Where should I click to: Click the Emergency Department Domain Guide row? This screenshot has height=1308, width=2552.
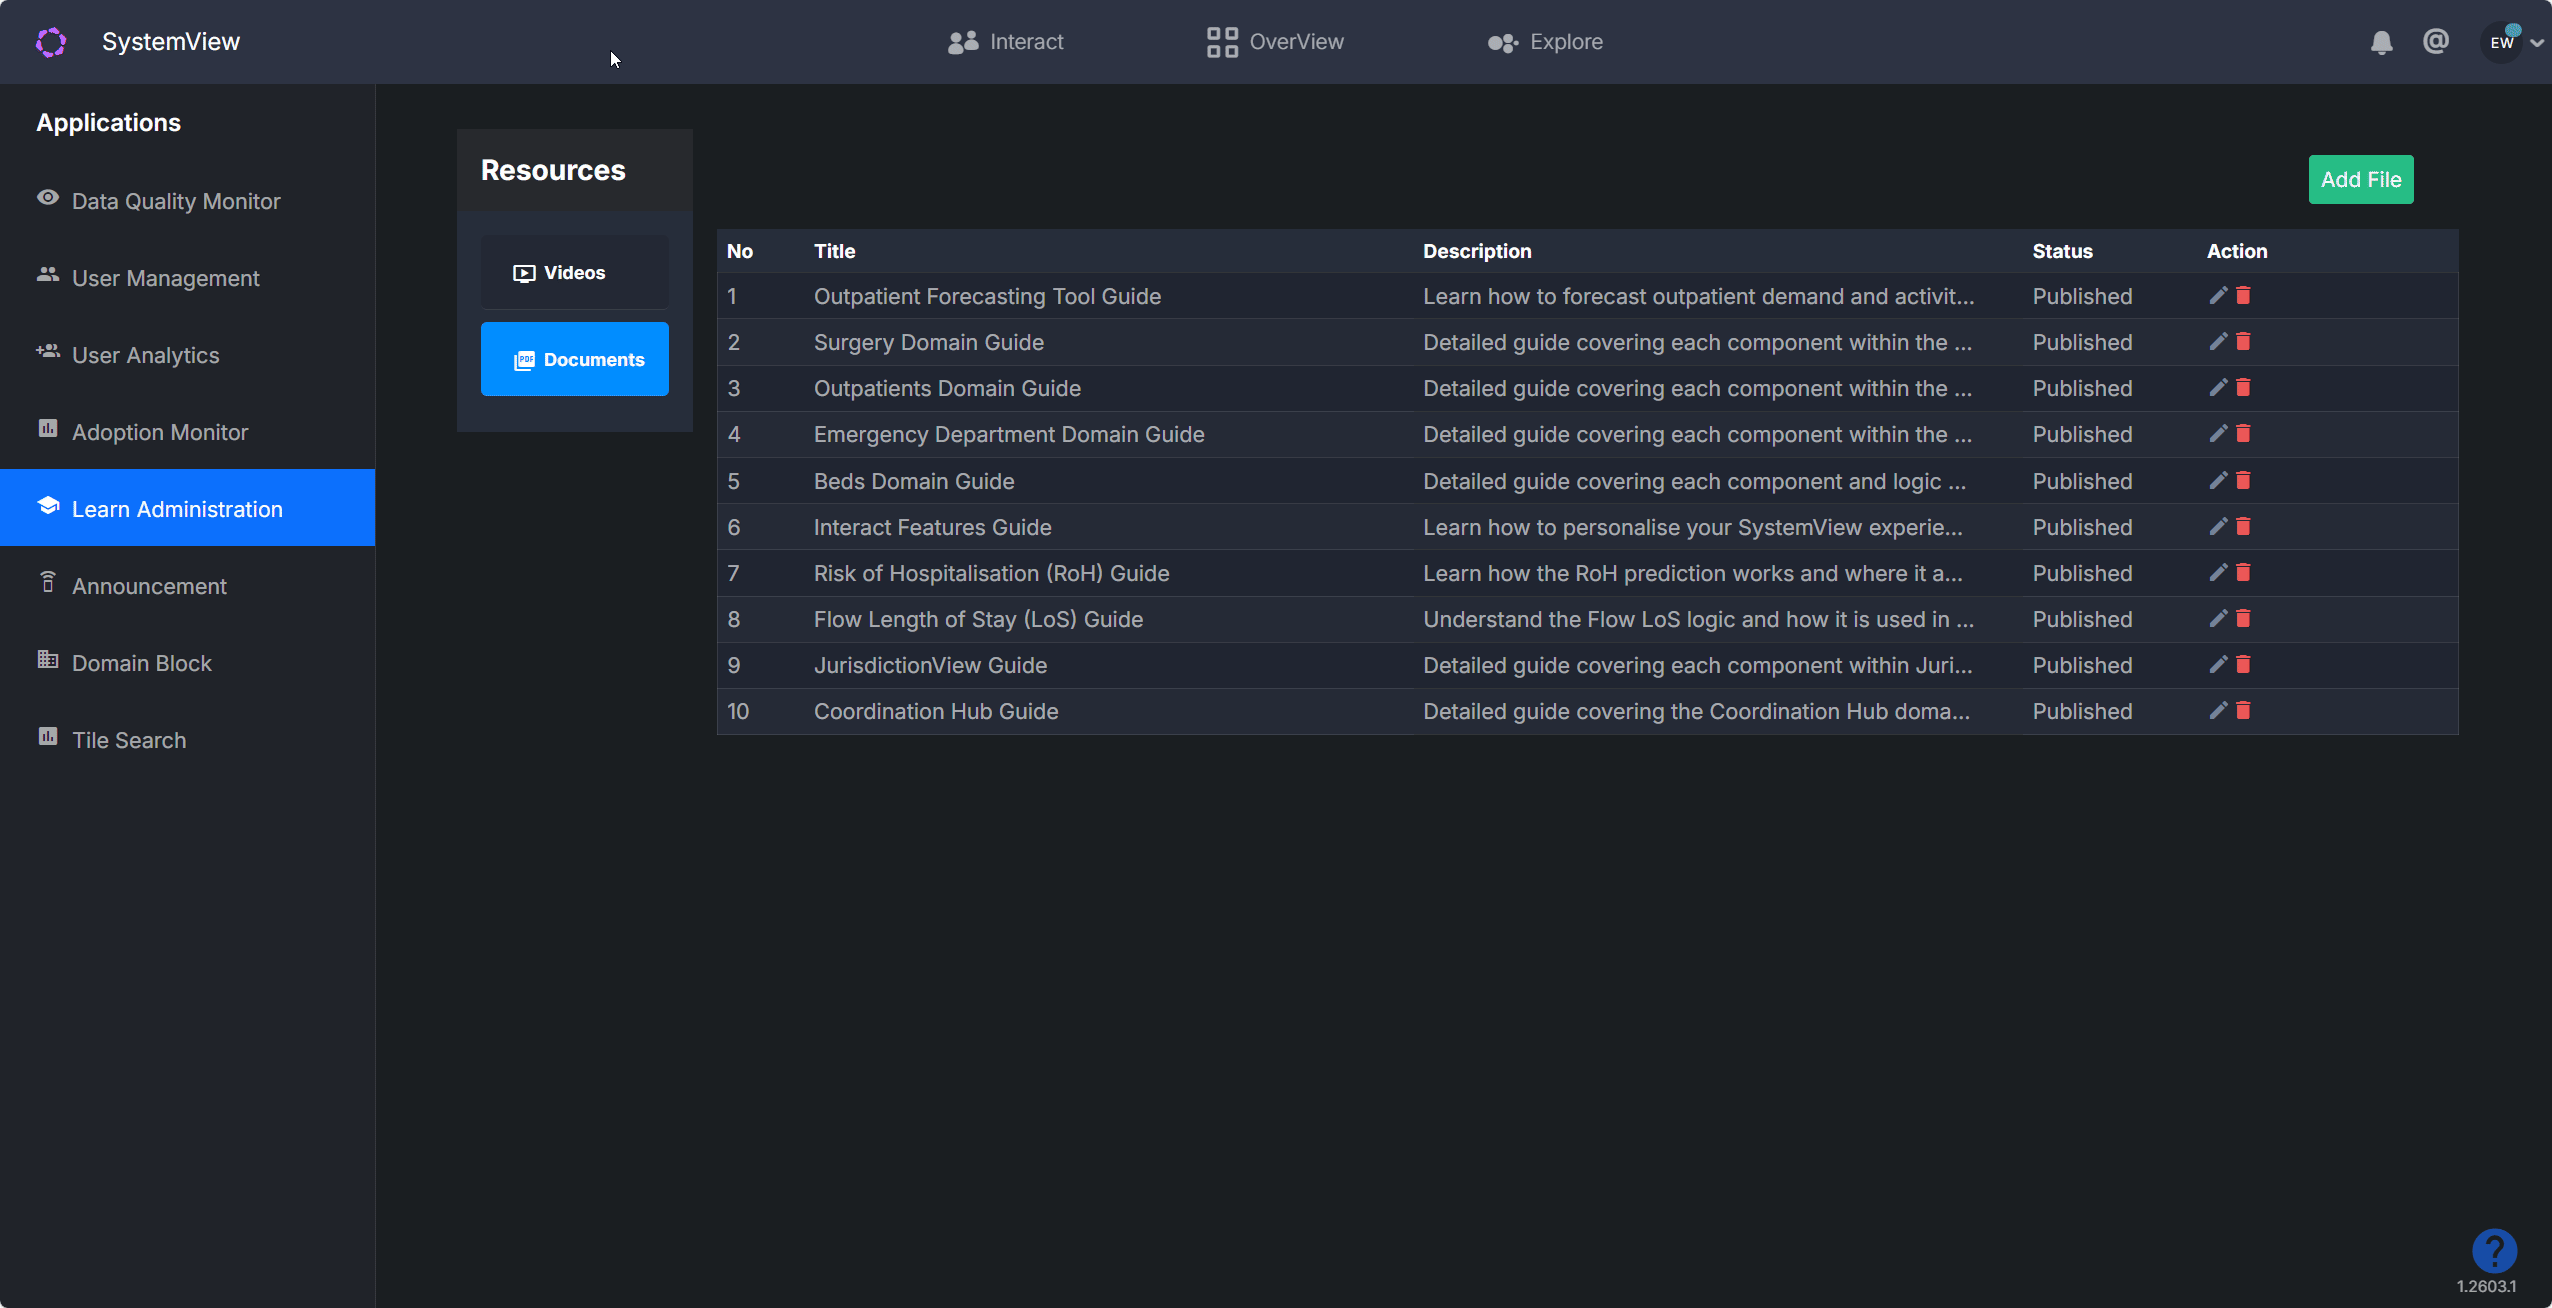coord(1008,434)
